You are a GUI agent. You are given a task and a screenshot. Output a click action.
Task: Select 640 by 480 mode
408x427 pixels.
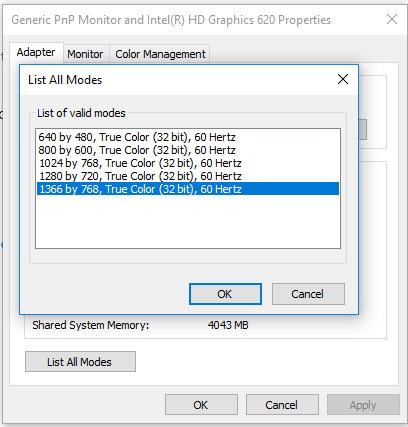[x=188, y=137]
